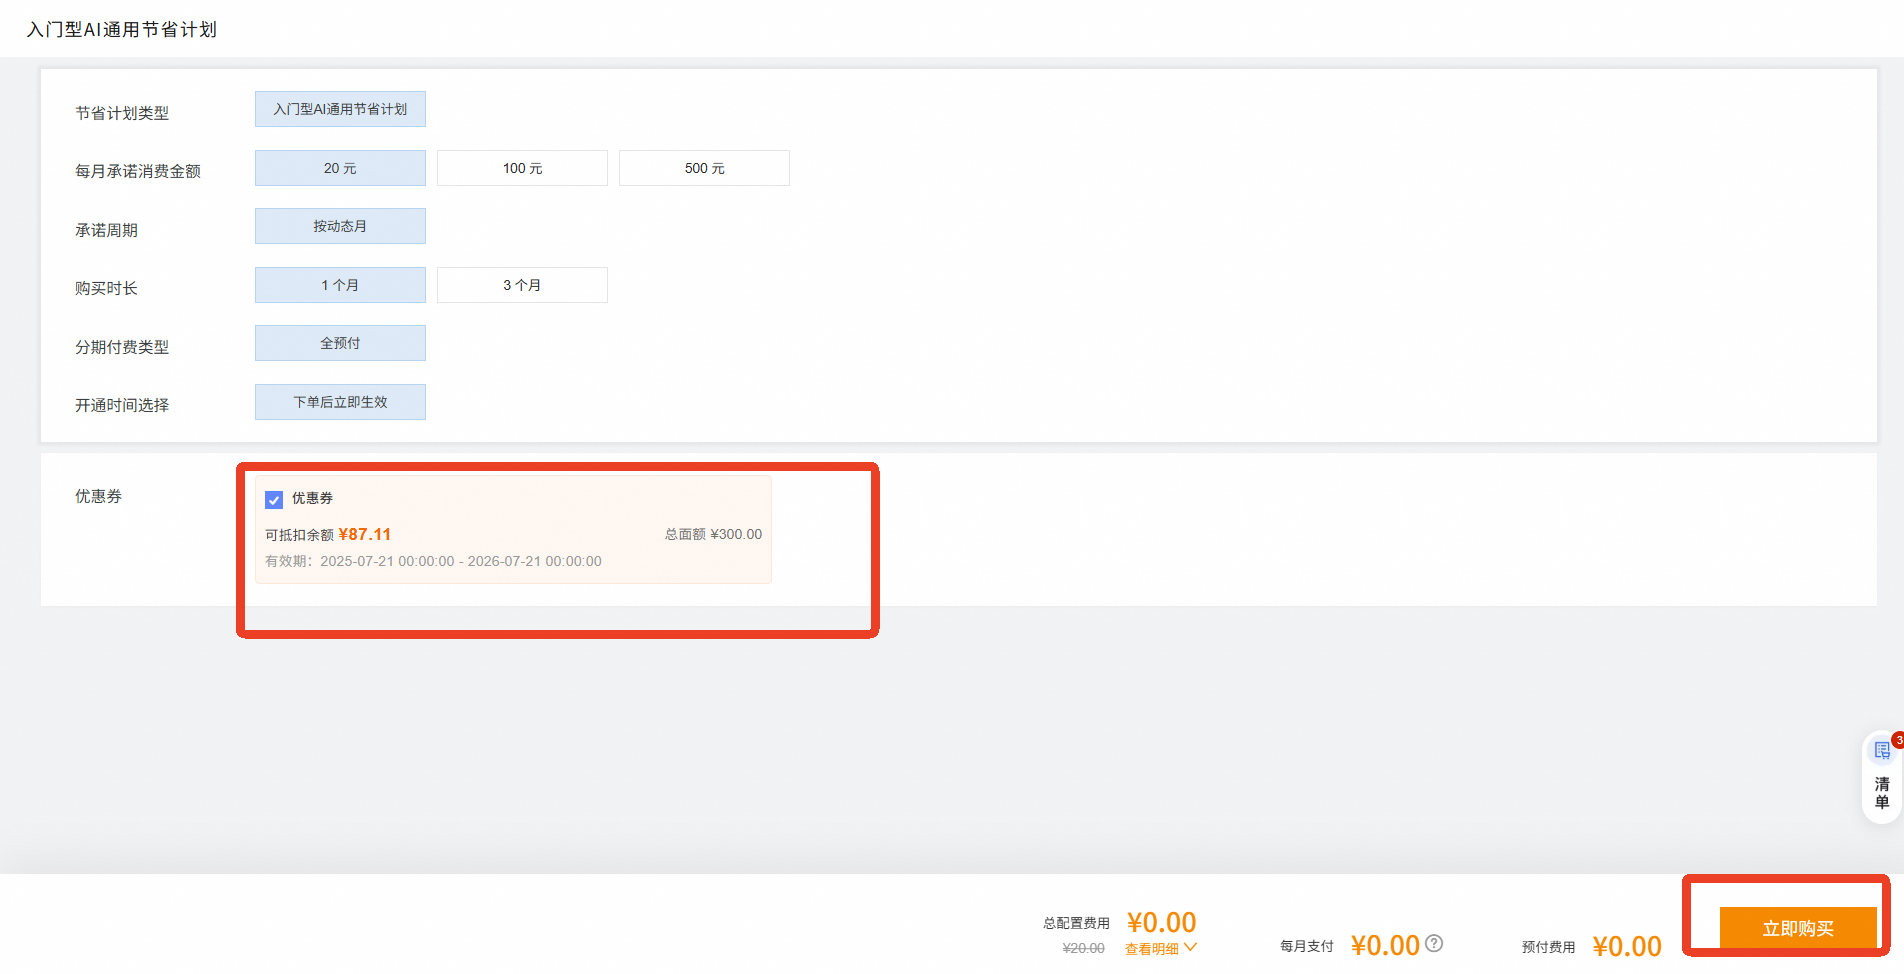Click the strikethrough ¥20.00 original price
The height and width of the screenshot is (974, 1904).
tap(1083, 948)
